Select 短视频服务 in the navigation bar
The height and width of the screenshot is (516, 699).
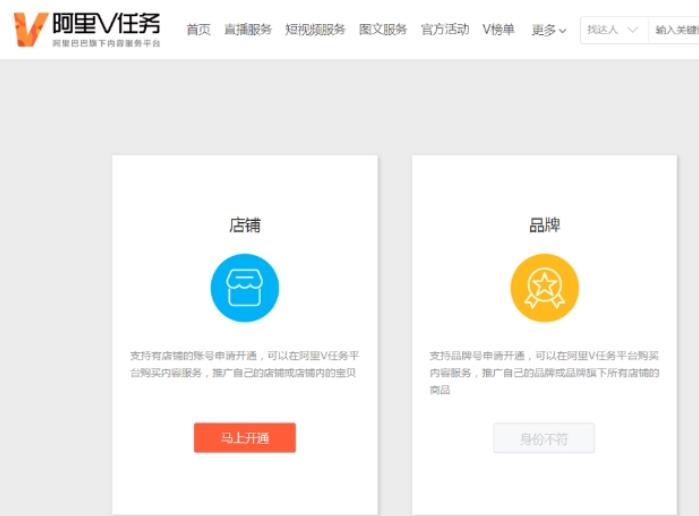tap(315, 30)
